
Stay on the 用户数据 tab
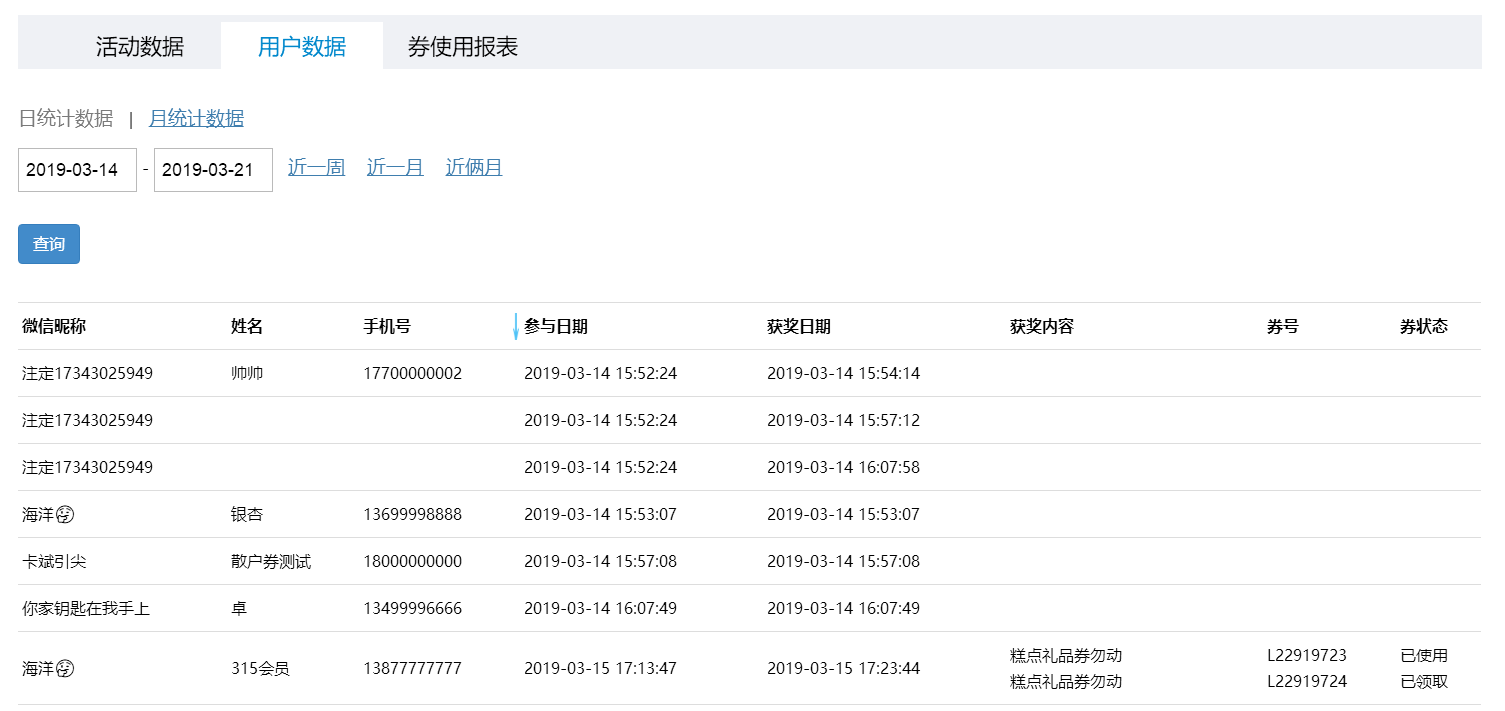pyautogui.click(x=303, y=45)
